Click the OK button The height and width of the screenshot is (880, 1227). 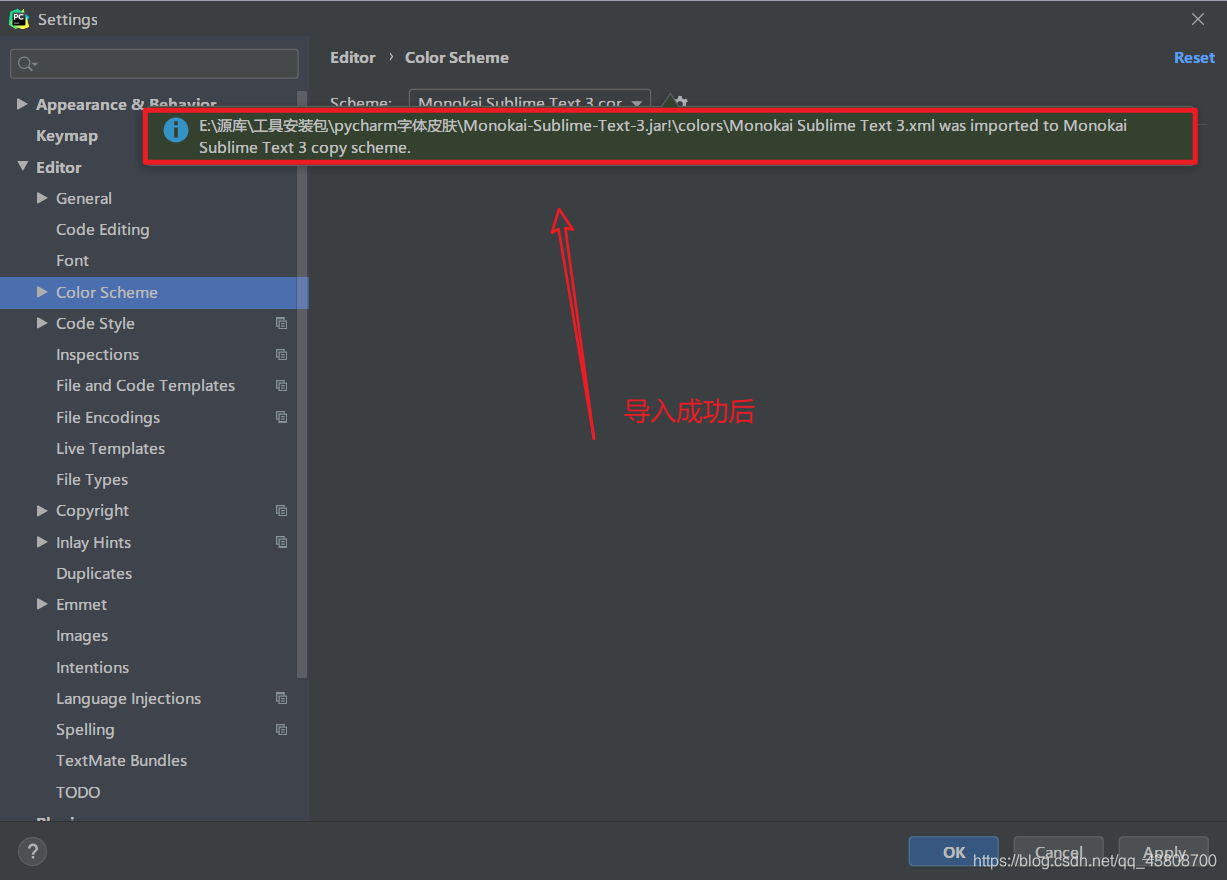[x=954, y=852]
